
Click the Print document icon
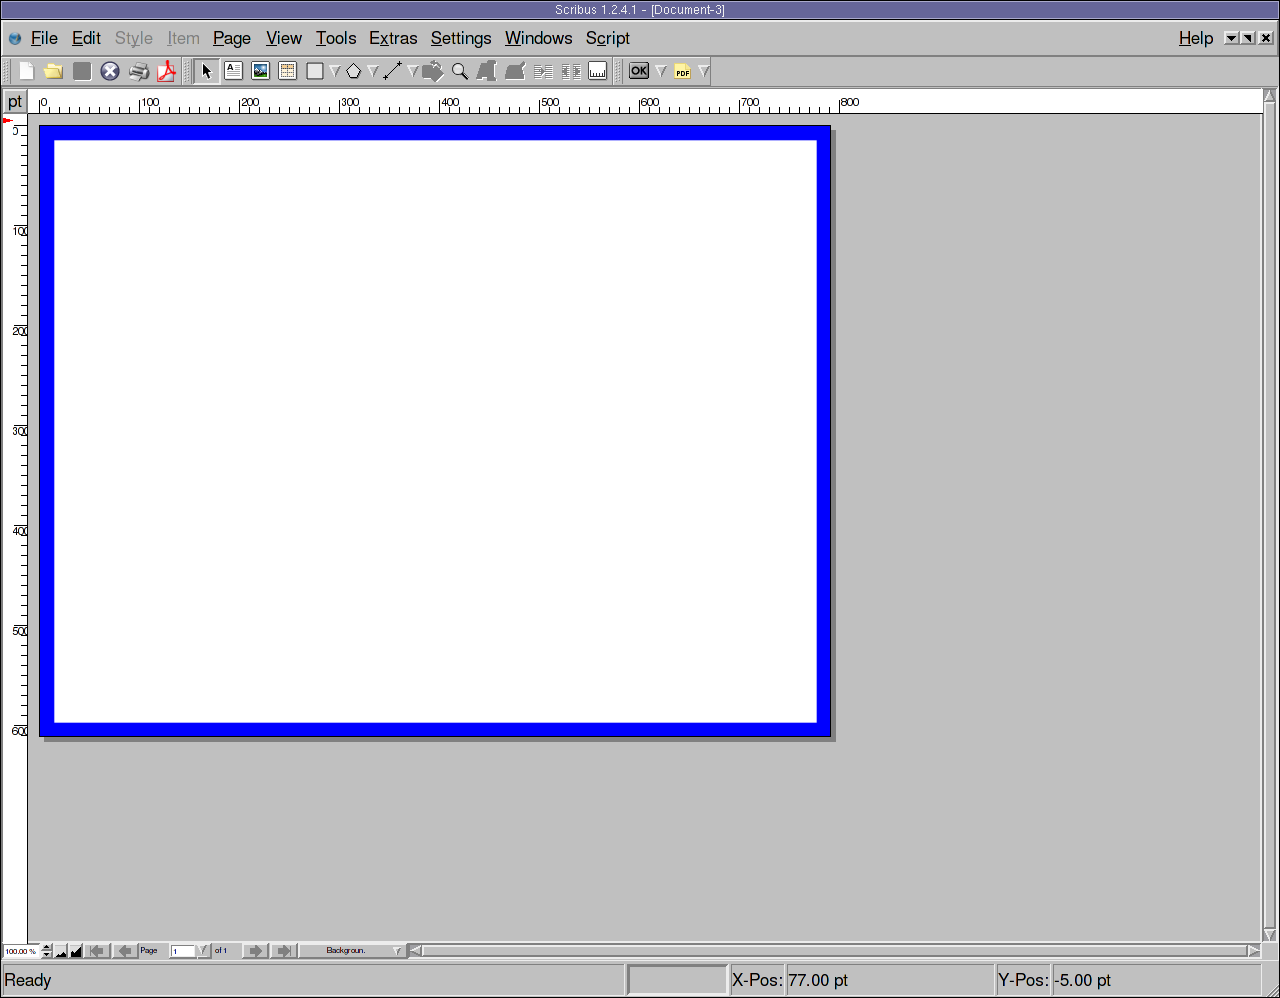pyautogui.click(x=139, y=71)
